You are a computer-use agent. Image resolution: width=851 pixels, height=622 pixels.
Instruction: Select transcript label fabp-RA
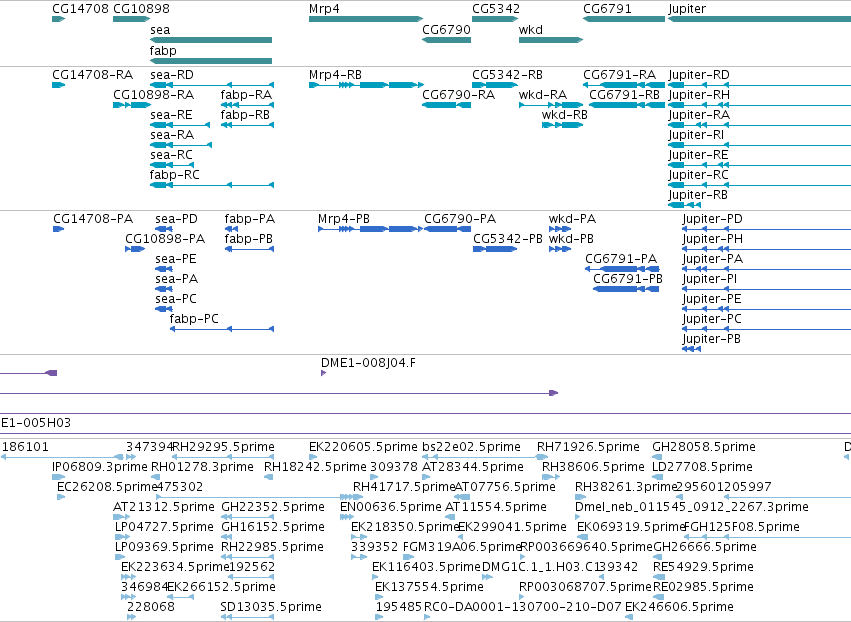point(246,95)
